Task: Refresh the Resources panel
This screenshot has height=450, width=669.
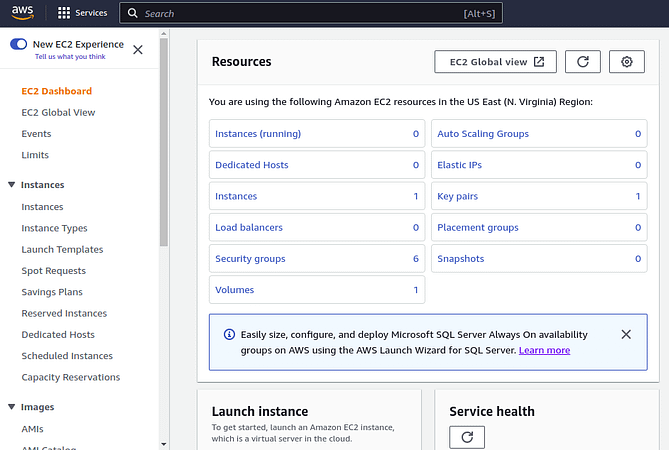Action: [582, 62]
